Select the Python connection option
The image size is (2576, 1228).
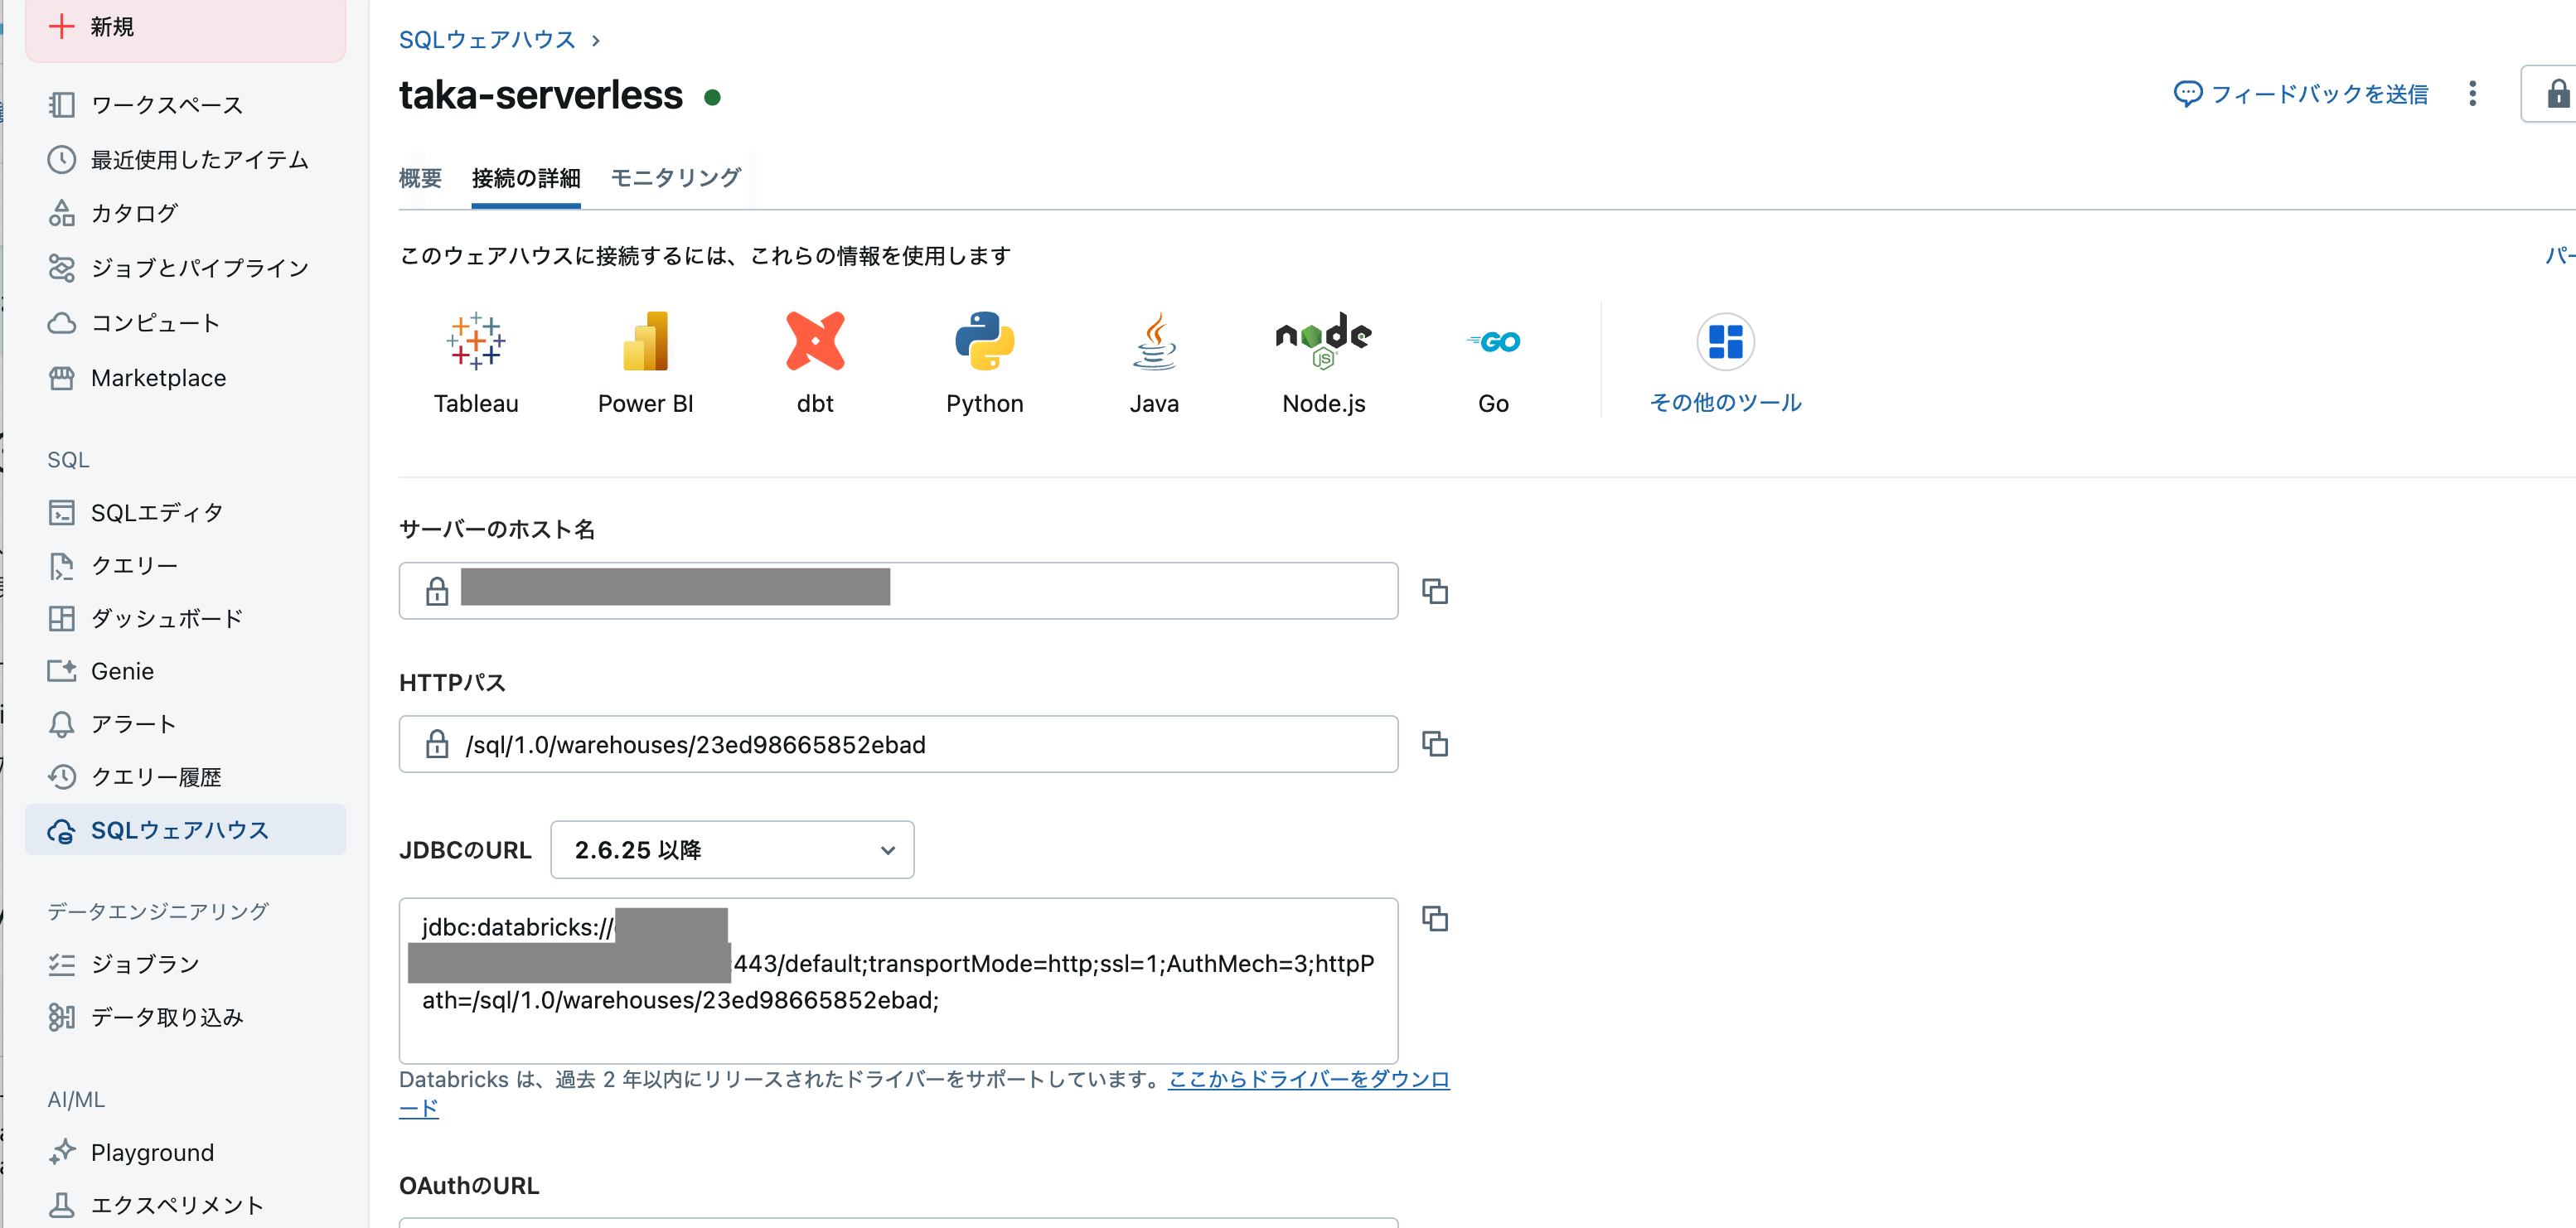tap(984, 360)
